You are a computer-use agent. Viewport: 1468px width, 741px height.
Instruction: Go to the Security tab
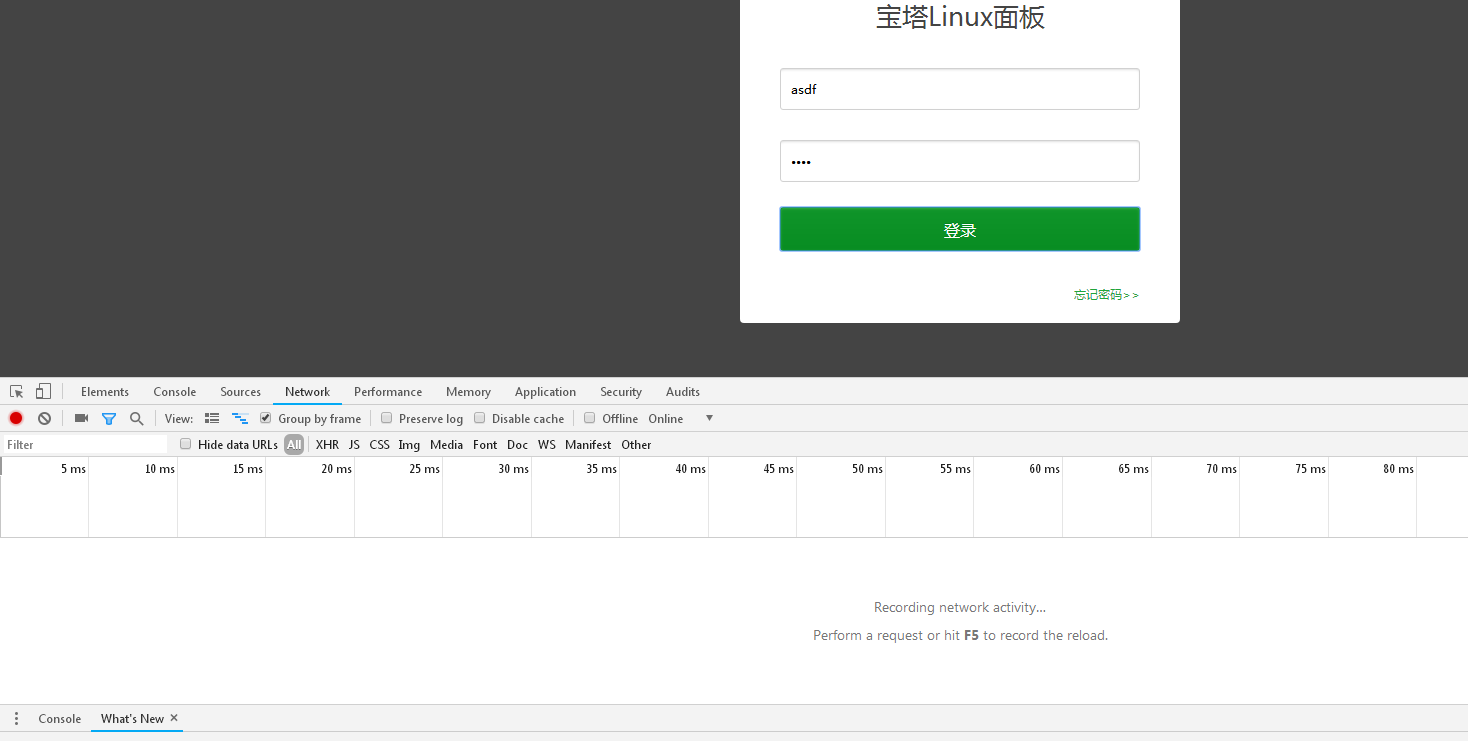coord(621,392)
